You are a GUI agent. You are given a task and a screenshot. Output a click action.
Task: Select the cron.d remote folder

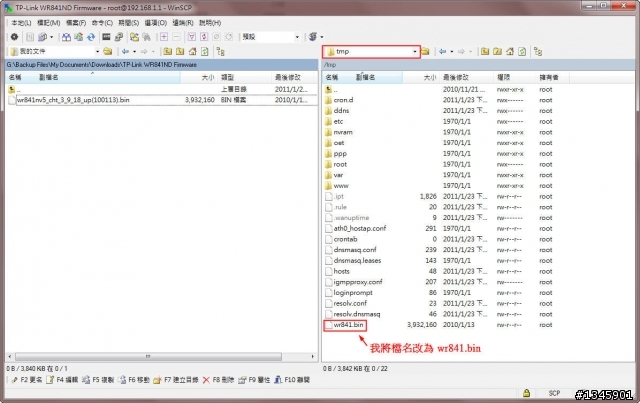(x=343, y=100)
